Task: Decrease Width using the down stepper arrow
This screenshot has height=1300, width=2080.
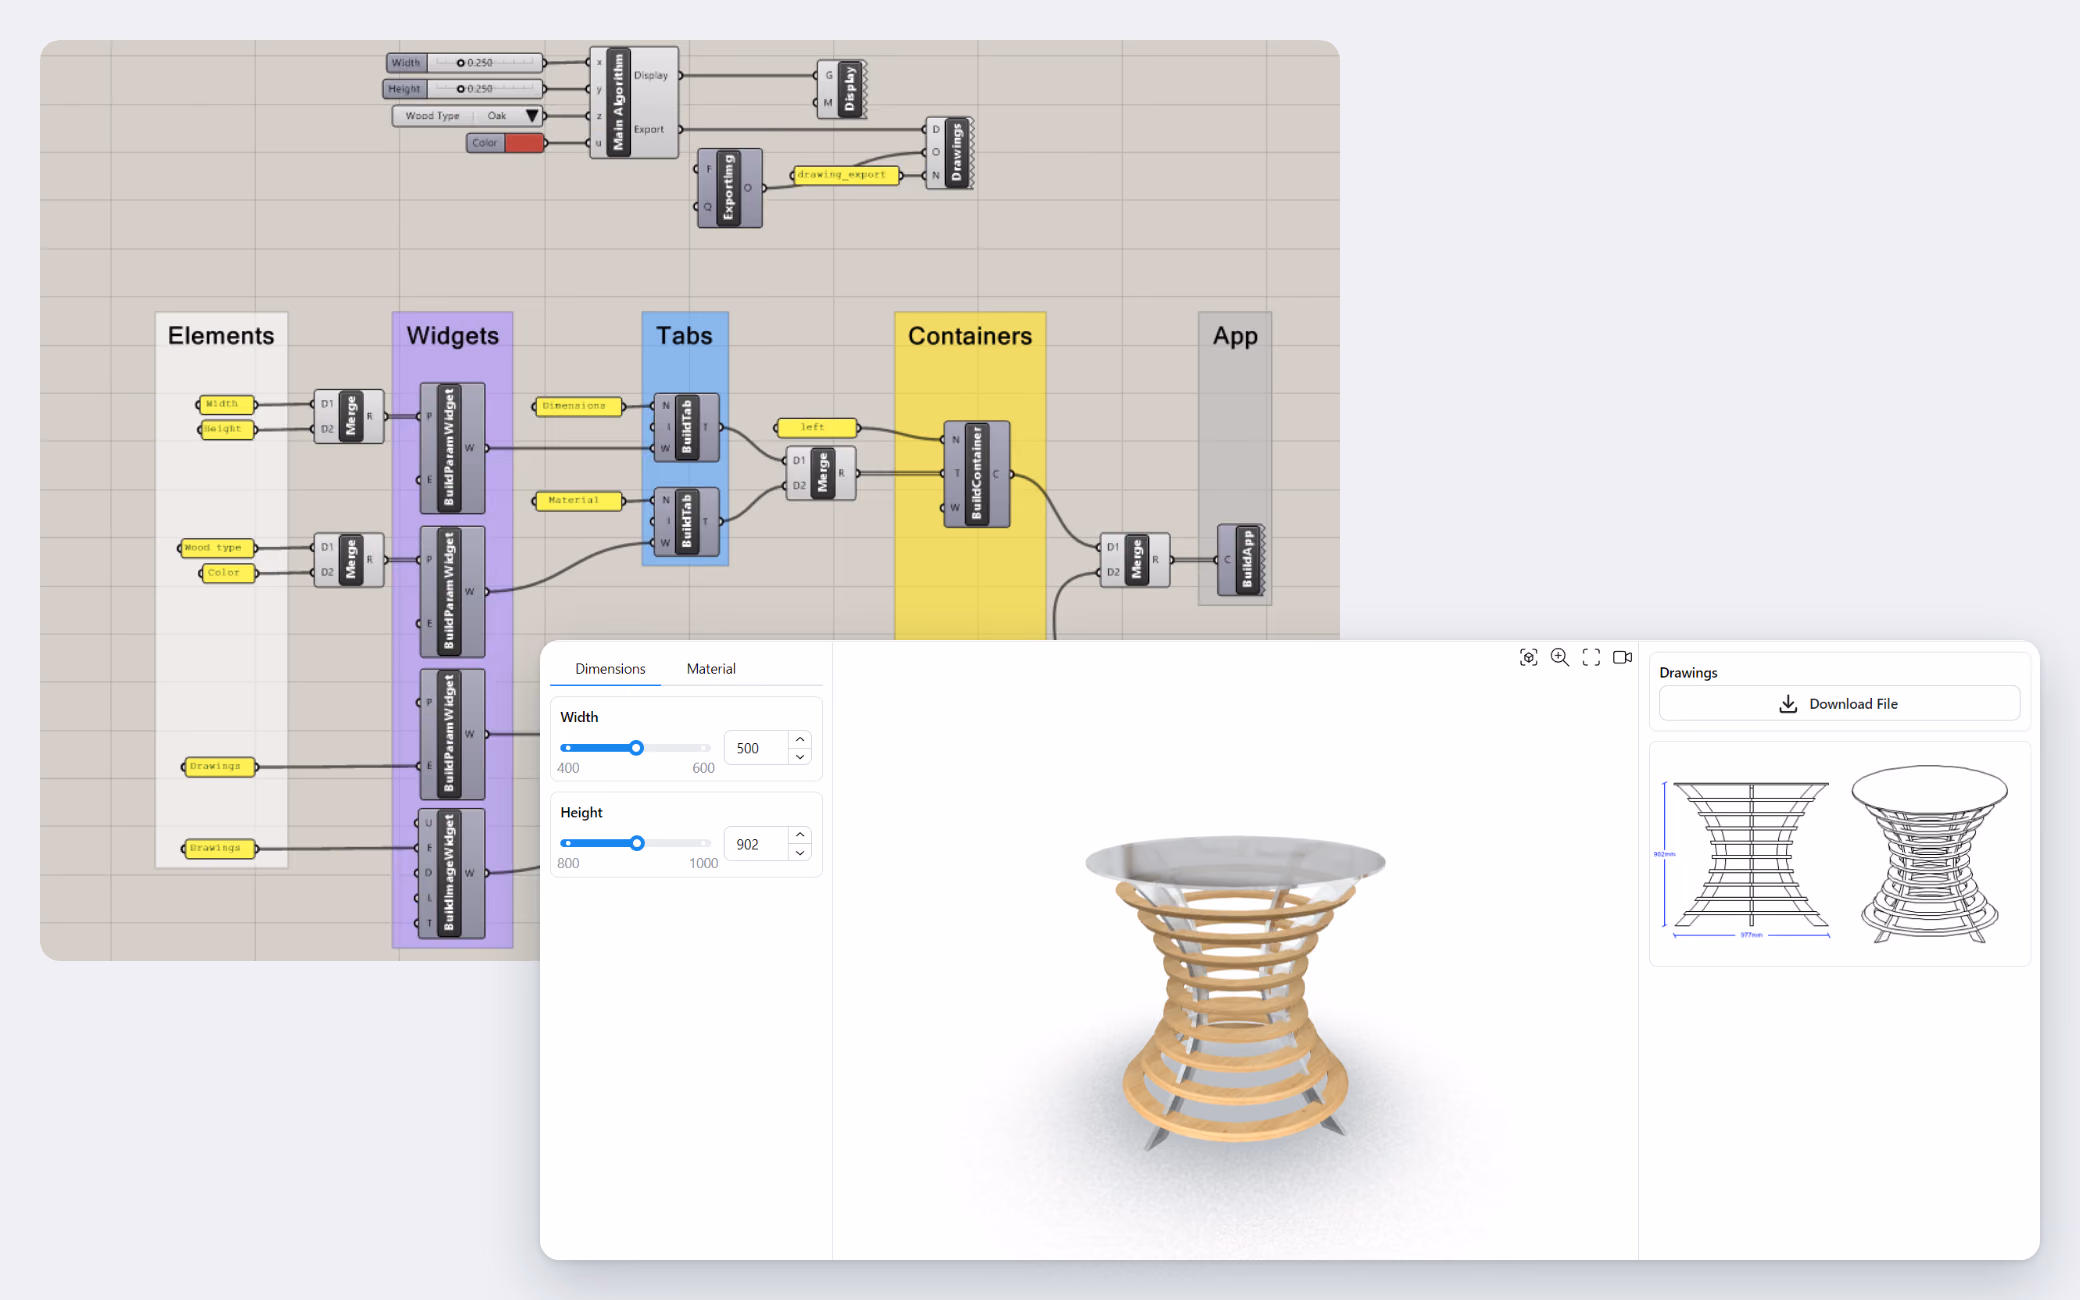Action: point(800,757)
